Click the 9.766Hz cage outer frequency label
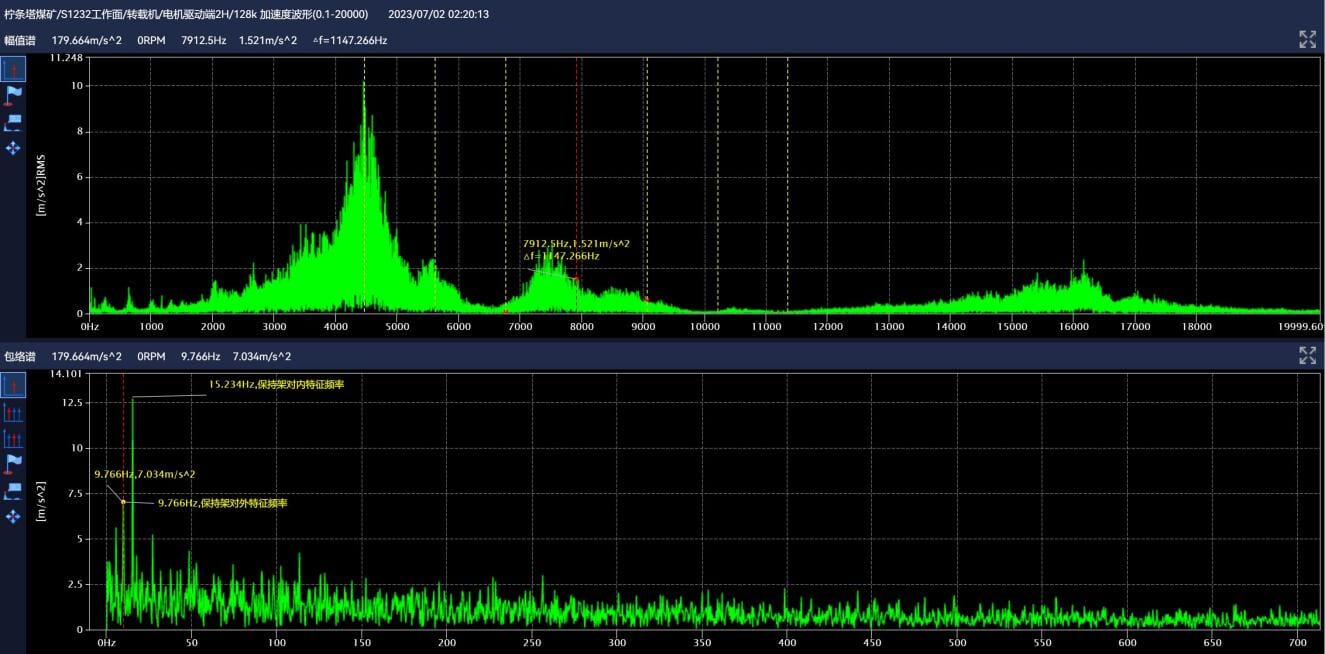1325x654 pixels. point(222,504)
